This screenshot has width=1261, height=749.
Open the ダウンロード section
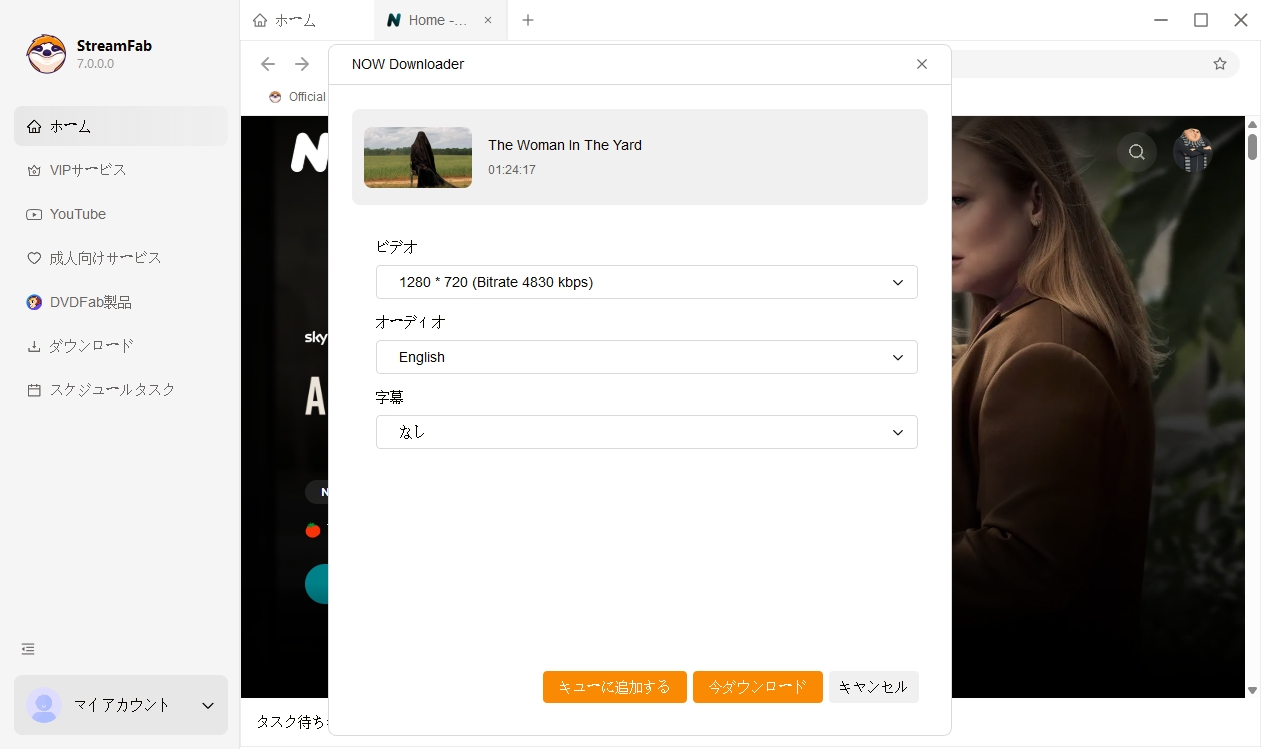tap(91, 345)
